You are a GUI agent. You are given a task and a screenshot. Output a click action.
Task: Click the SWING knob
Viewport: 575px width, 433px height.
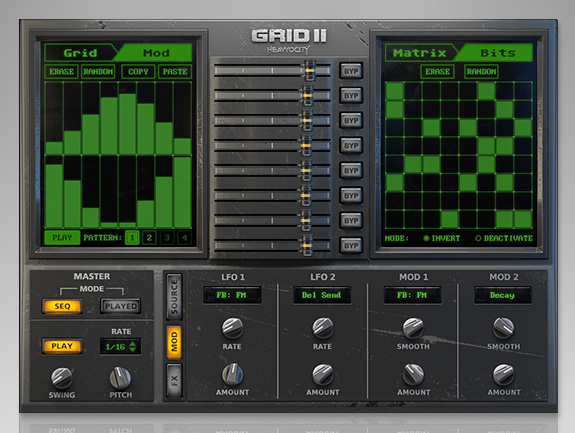(62, 378)
